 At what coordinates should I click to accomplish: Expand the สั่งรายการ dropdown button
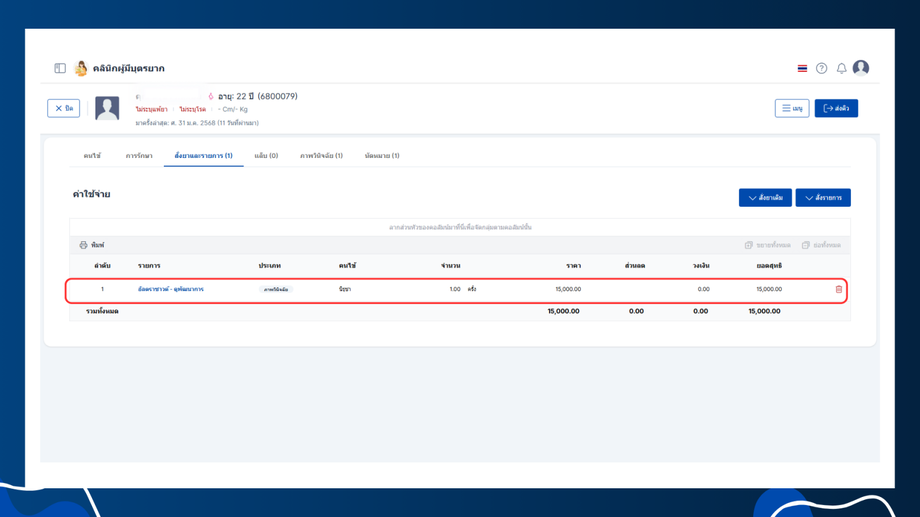point(823,198)
